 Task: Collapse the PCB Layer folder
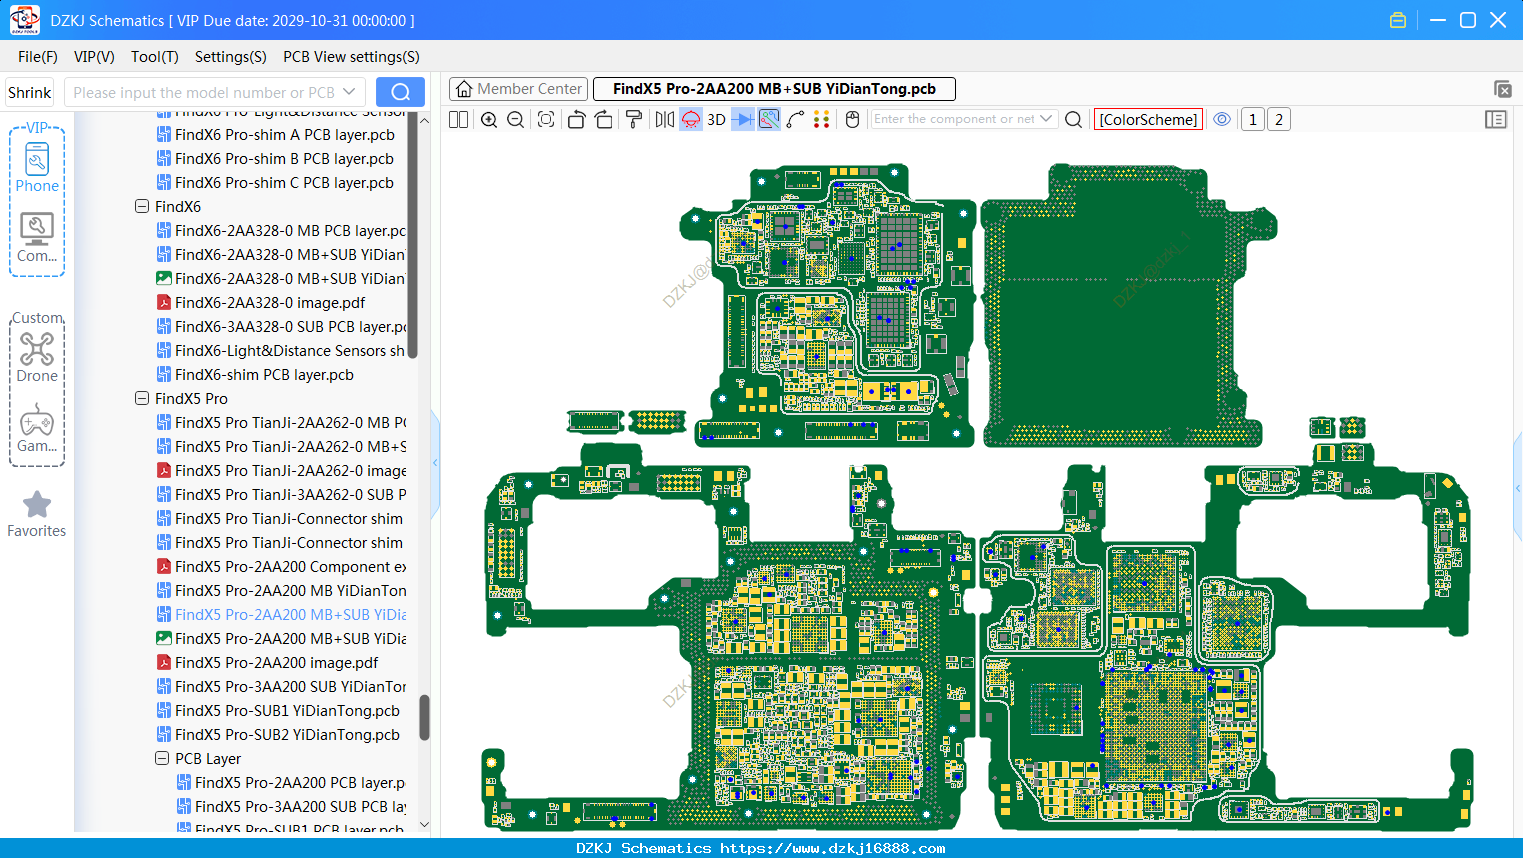point(162,758)
